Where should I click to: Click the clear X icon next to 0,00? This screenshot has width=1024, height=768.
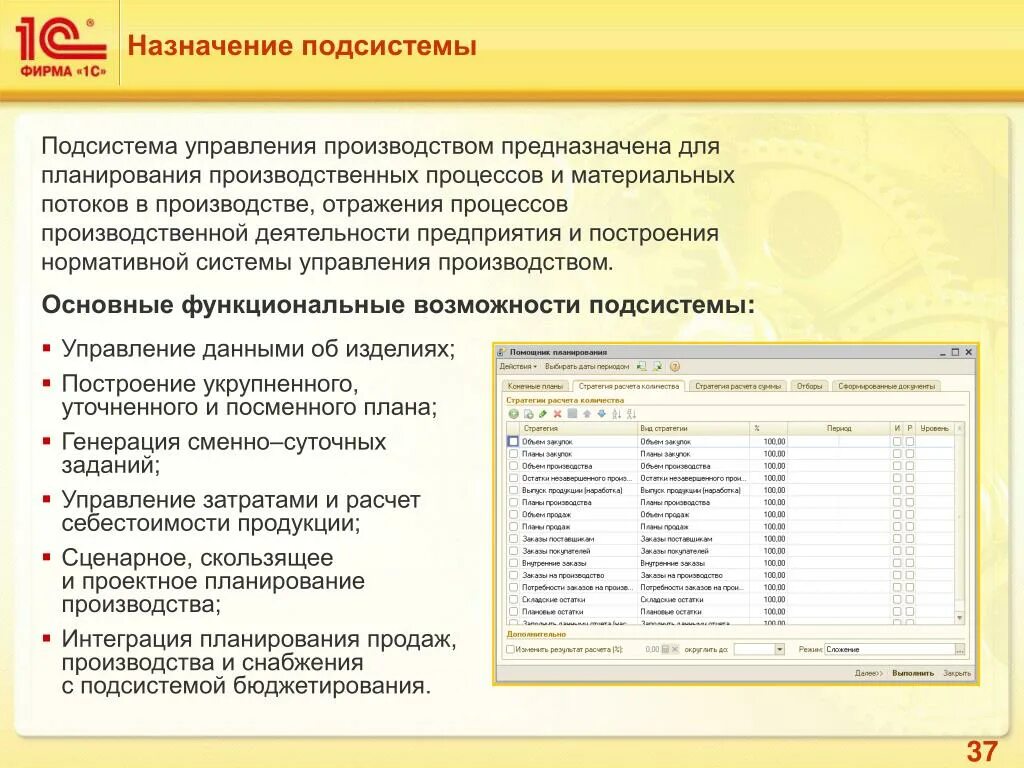675,649
